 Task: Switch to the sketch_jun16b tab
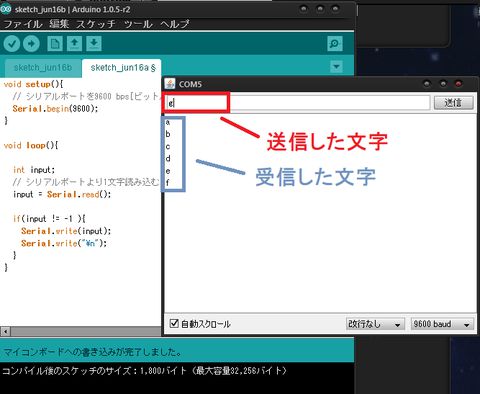tap(43, 68)
